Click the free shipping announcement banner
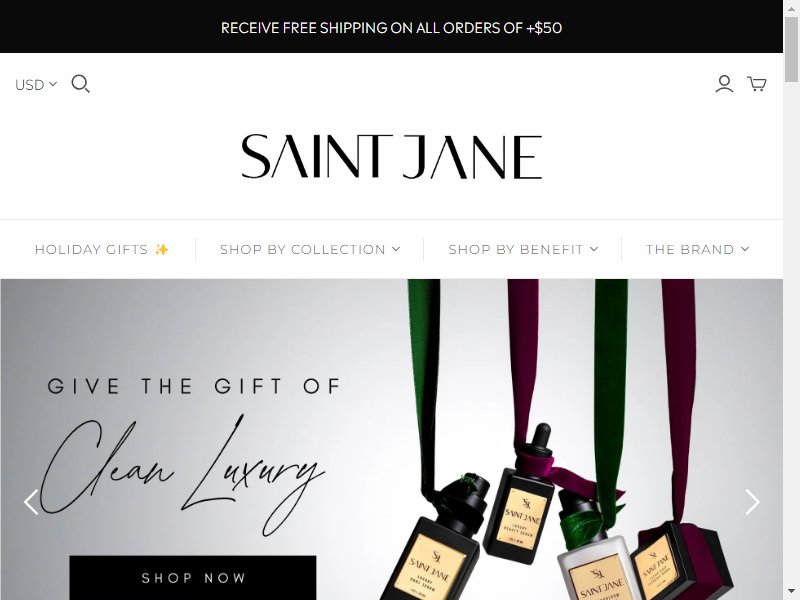This screenshot has width=800, height=600. coord(391,27)
